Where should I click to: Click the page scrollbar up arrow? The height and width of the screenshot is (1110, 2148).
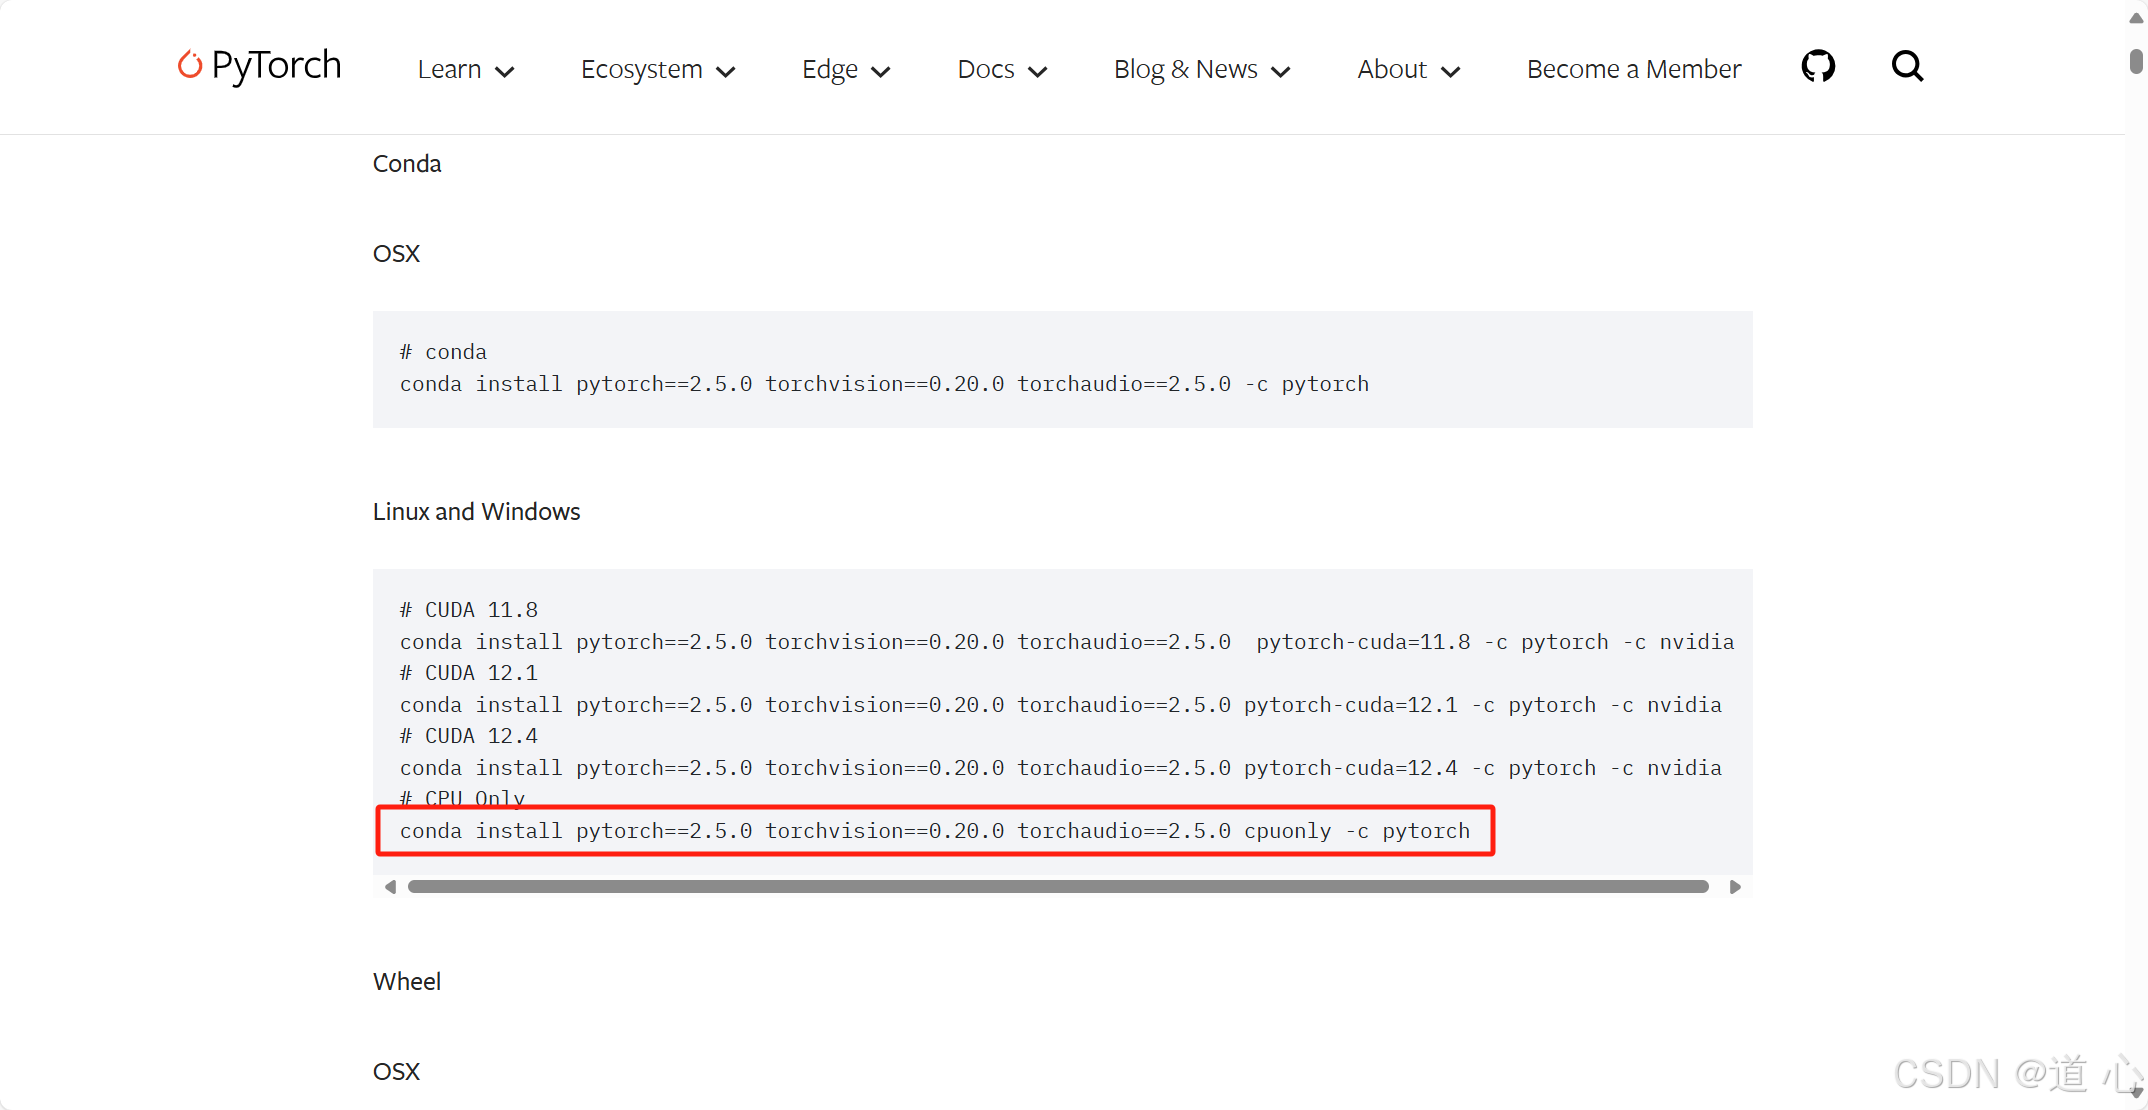2136,17
